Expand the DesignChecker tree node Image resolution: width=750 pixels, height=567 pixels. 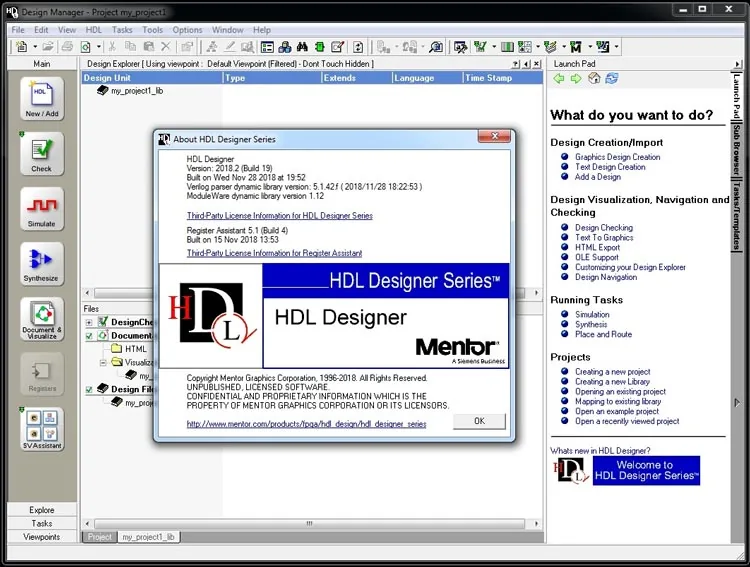pos(89,322)
